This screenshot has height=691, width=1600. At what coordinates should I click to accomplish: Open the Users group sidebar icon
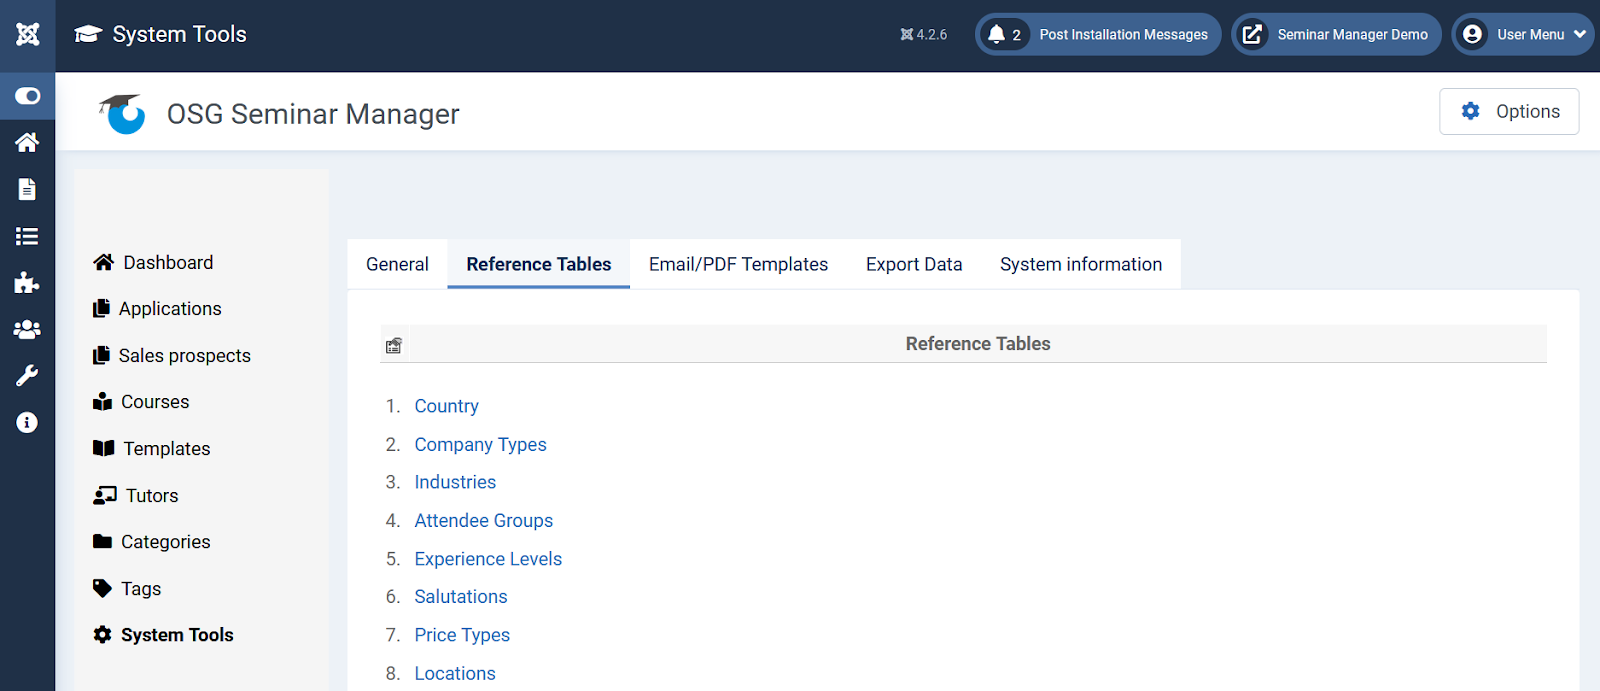27,329
